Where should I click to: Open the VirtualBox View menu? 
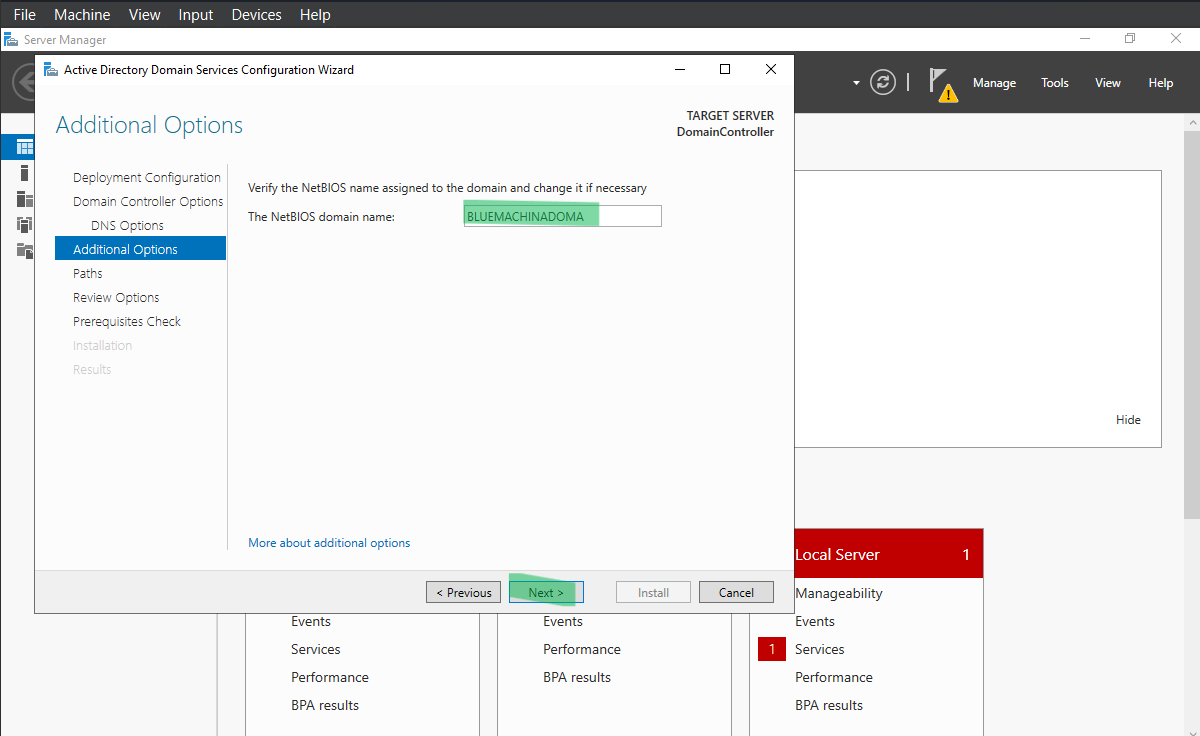pyautogui.click(x=145, y=15)
